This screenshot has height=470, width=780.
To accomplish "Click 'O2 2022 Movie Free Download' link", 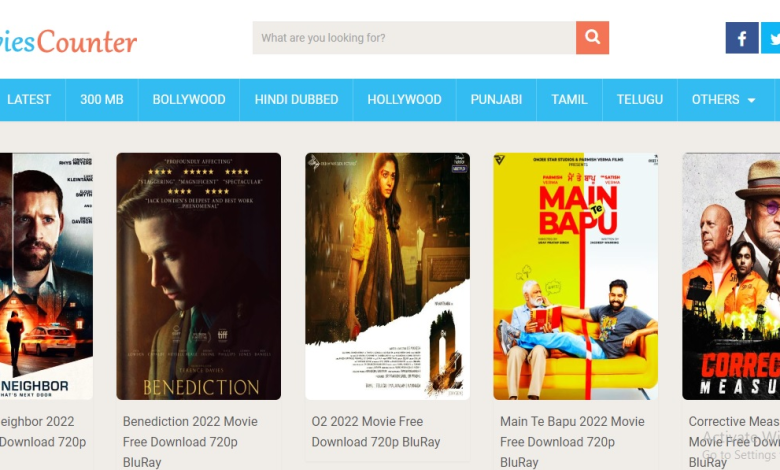I will [376, 432].
